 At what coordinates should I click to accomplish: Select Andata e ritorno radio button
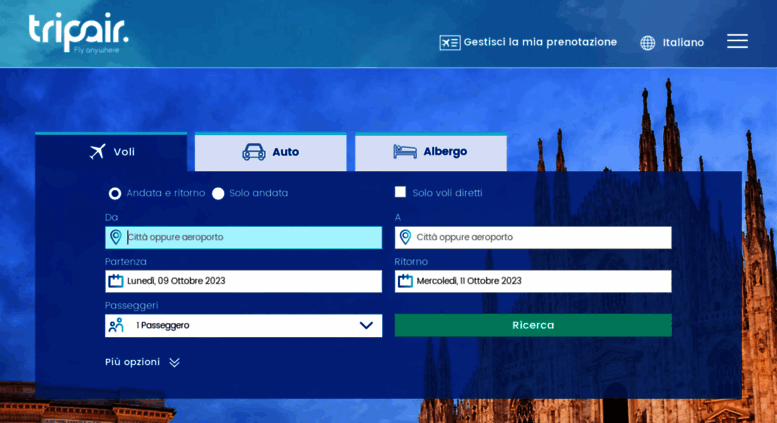115,194
